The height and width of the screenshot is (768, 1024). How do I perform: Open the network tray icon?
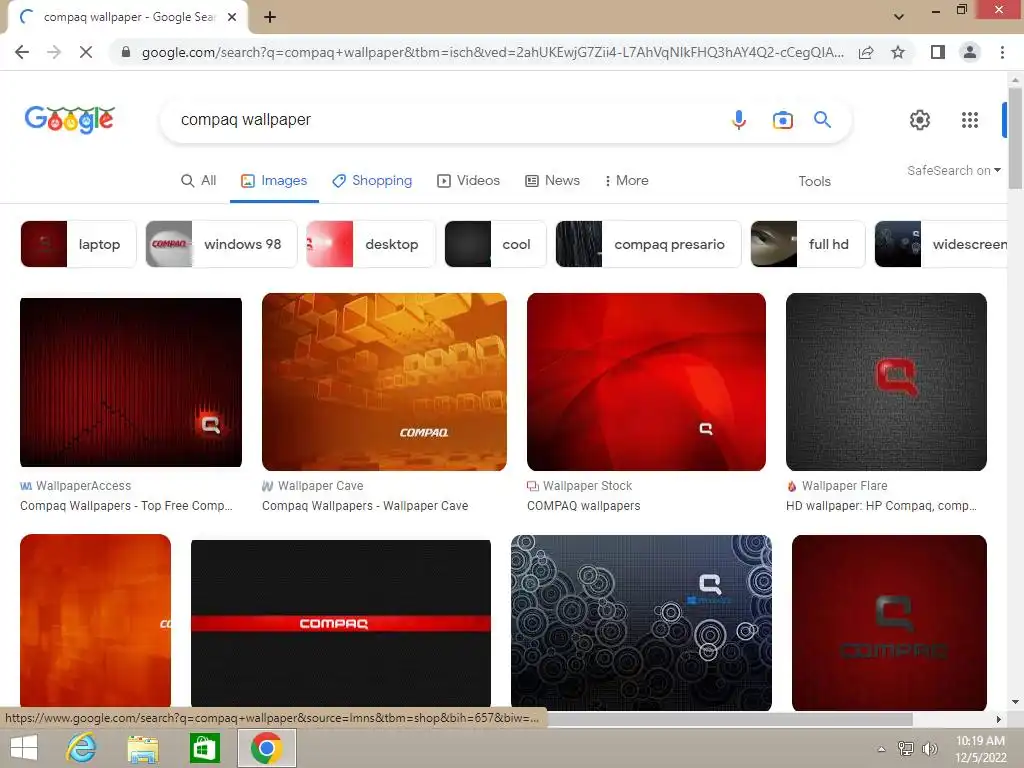906,749
